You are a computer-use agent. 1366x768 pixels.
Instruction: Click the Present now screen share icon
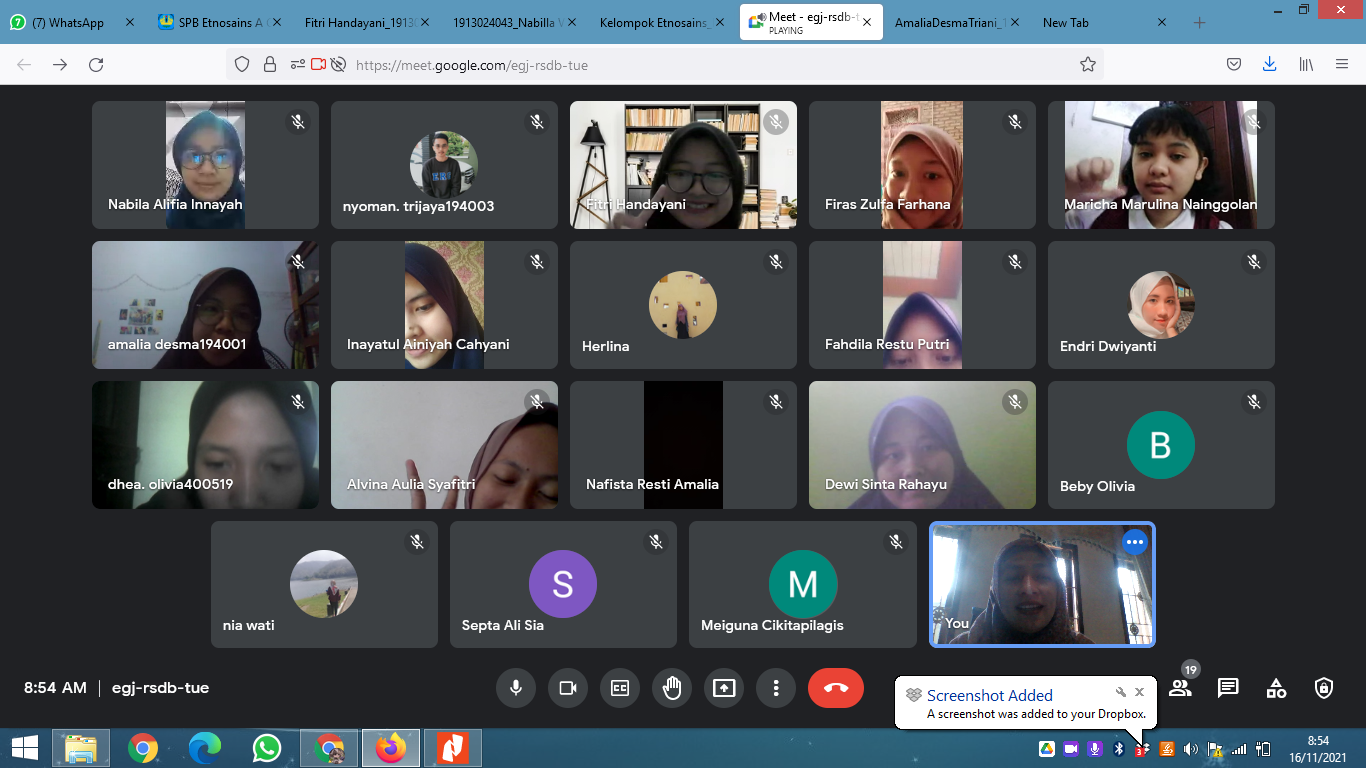724,688
